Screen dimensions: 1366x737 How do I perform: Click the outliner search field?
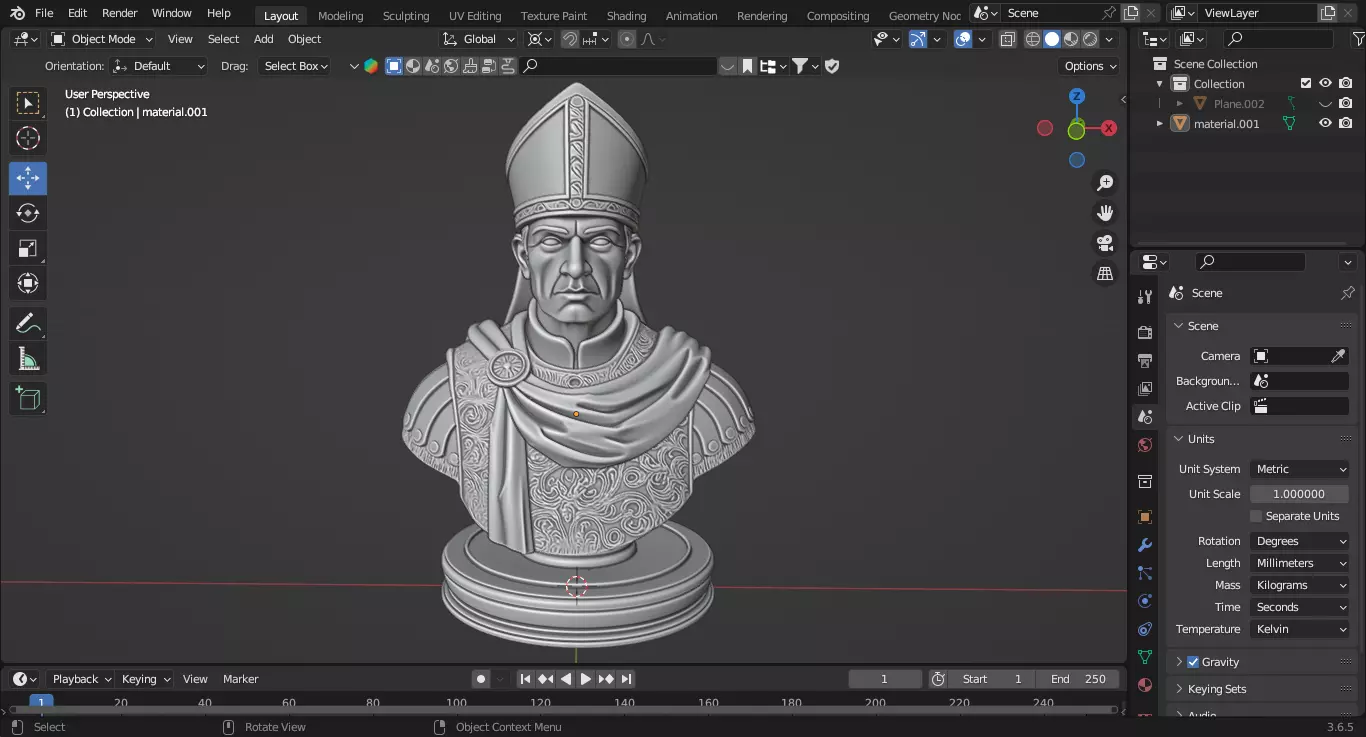pyautogui.click(x=1278, y=39)
